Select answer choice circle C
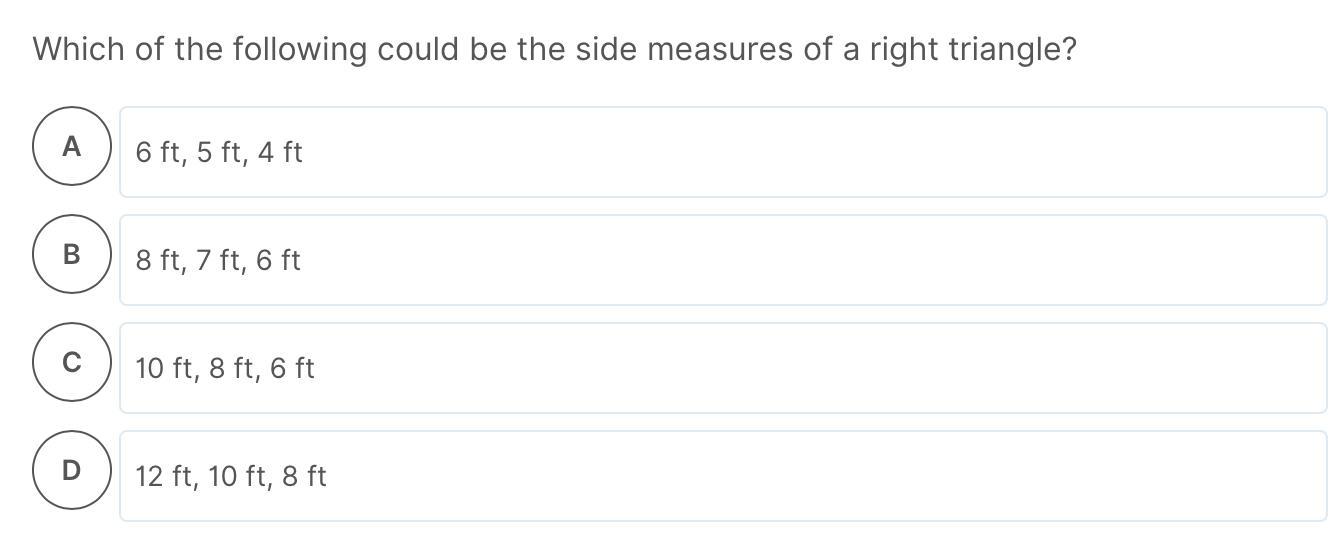1337x547 pixels. click(71, 362)
